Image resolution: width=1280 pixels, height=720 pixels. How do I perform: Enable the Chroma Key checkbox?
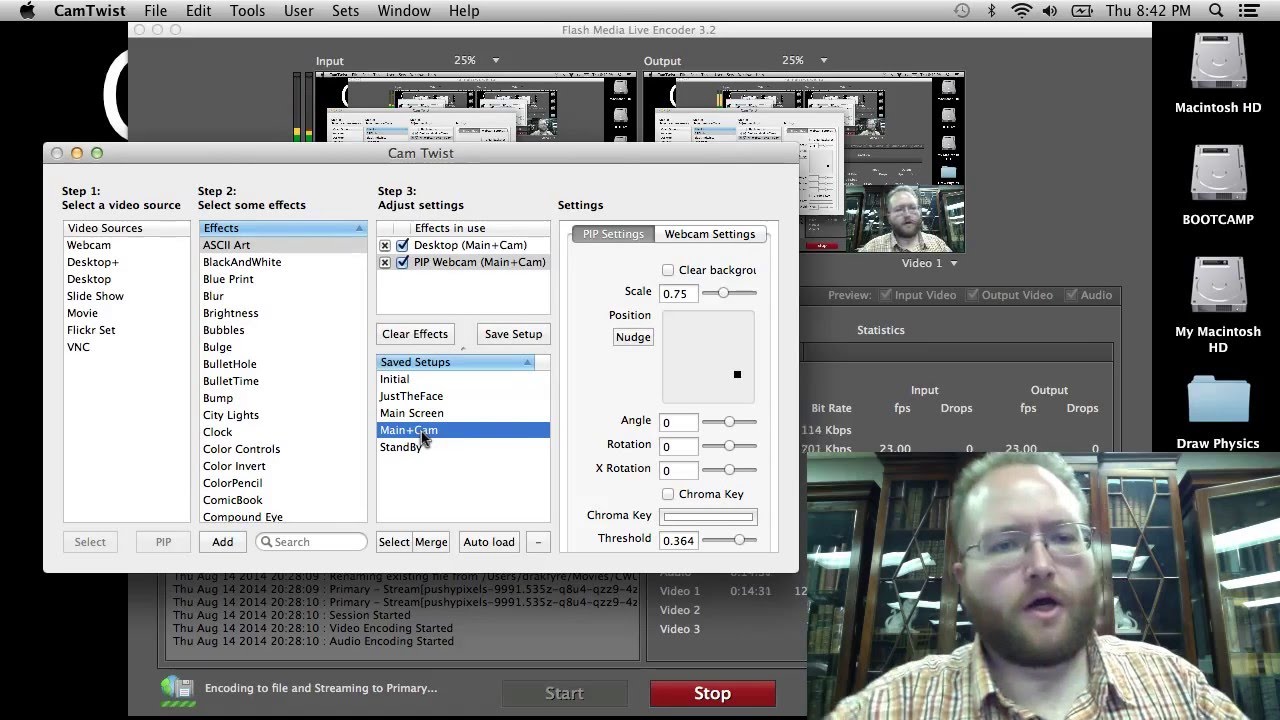click(668, 494)
